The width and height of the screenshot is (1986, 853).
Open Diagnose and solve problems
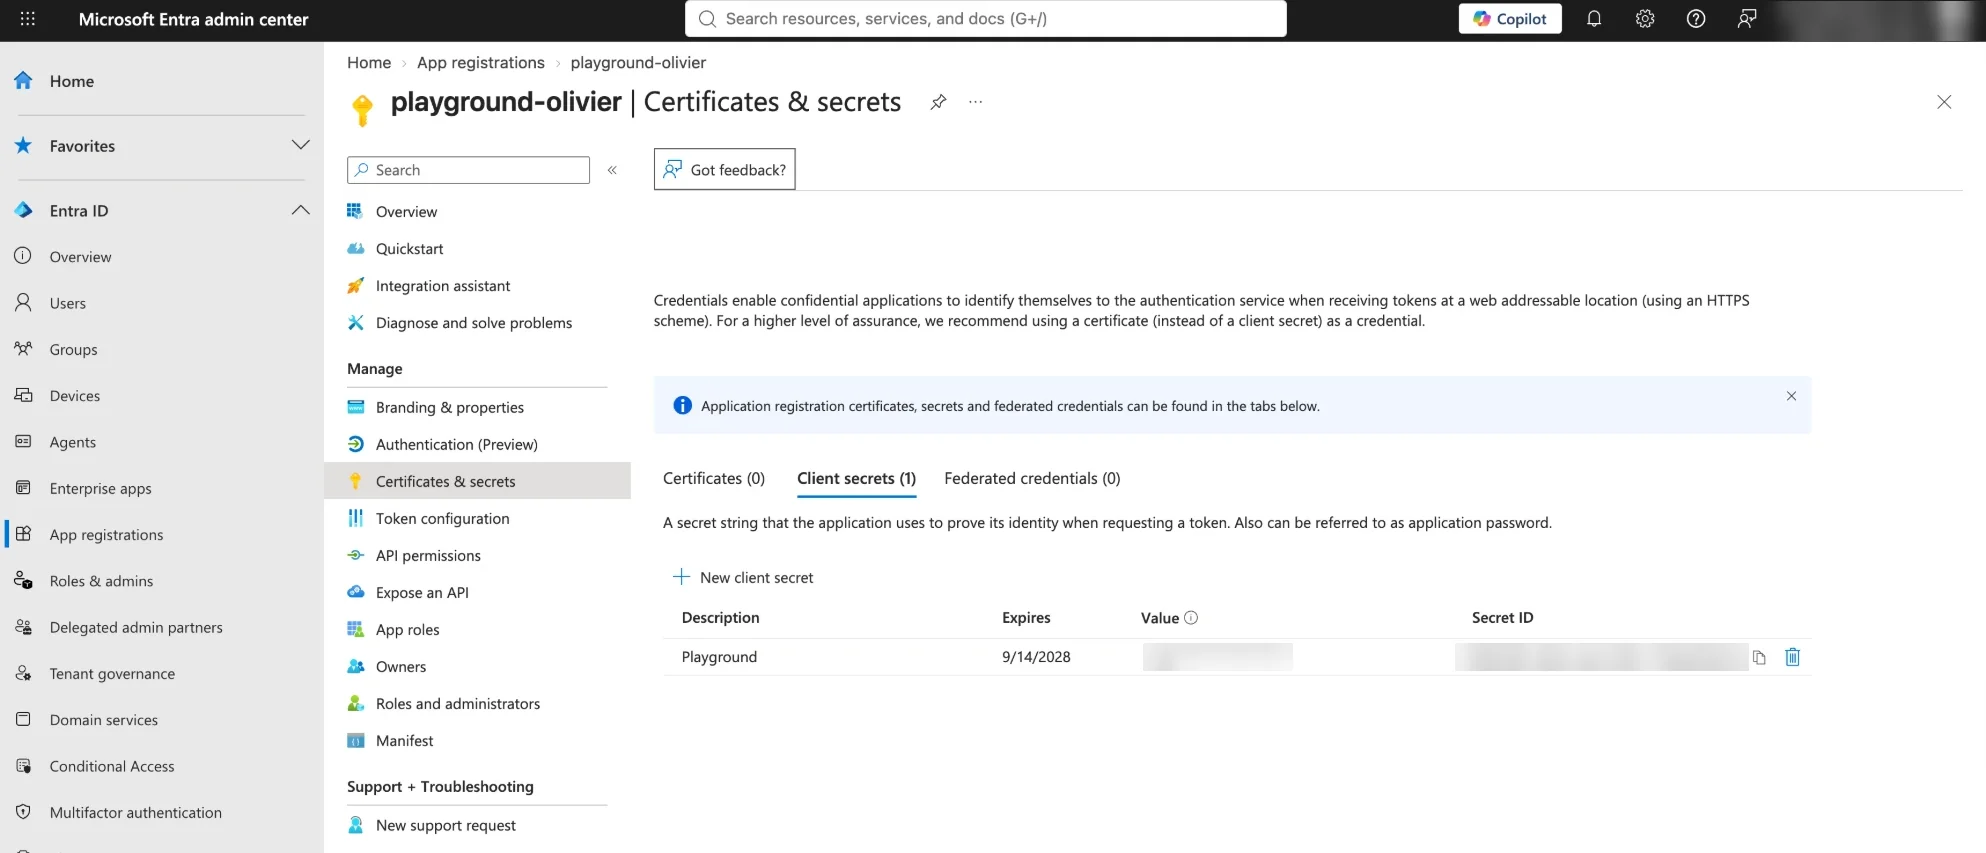coord(473,323)
